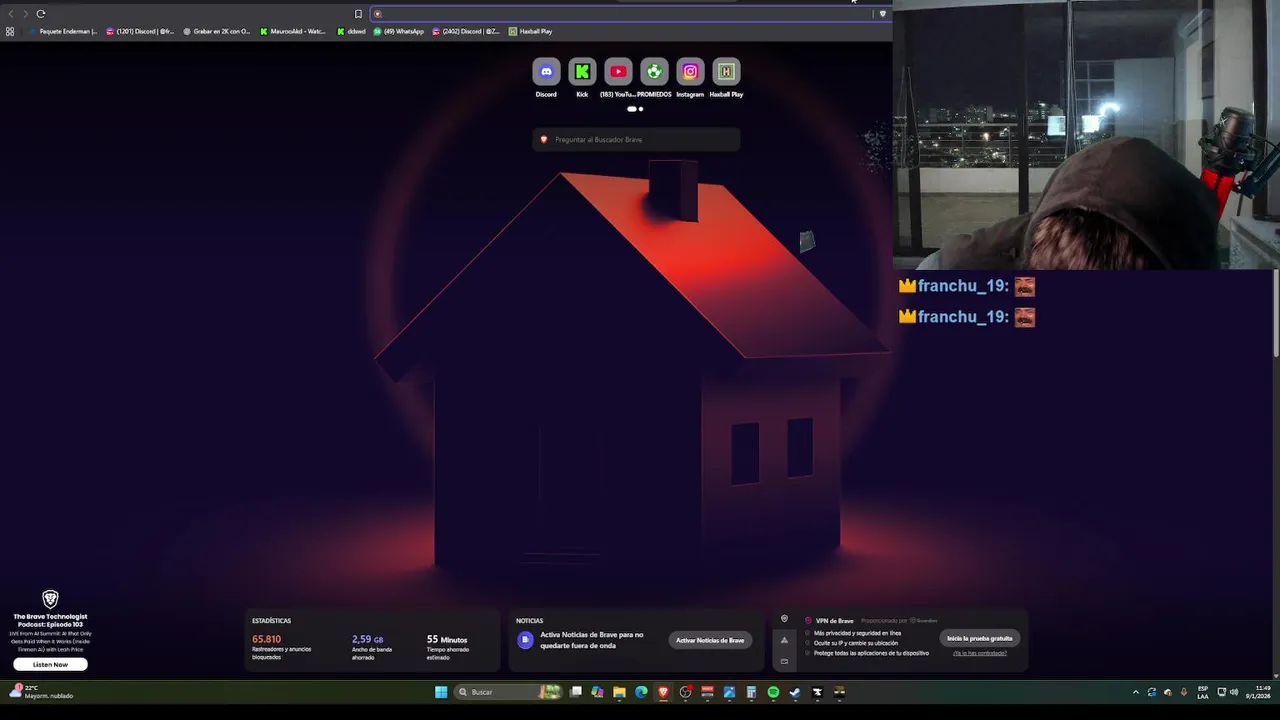The height and width of the screenshot is (720, 1280).
Task: Click the ESTADÍSTICAS heading
Action: (271, 621)
